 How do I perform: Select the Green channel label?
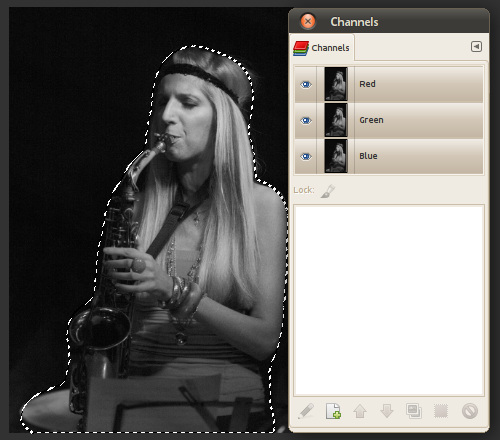click(371, 120)
